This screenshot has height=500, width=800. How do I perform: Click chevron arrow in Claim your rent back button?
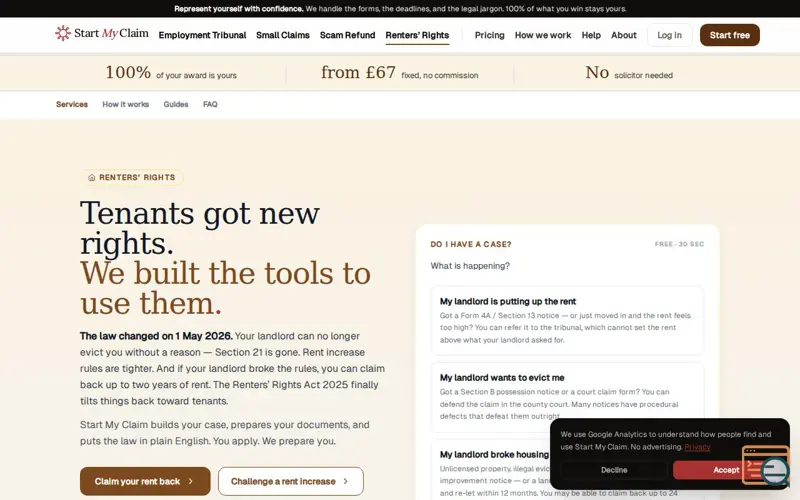point(191,481)
